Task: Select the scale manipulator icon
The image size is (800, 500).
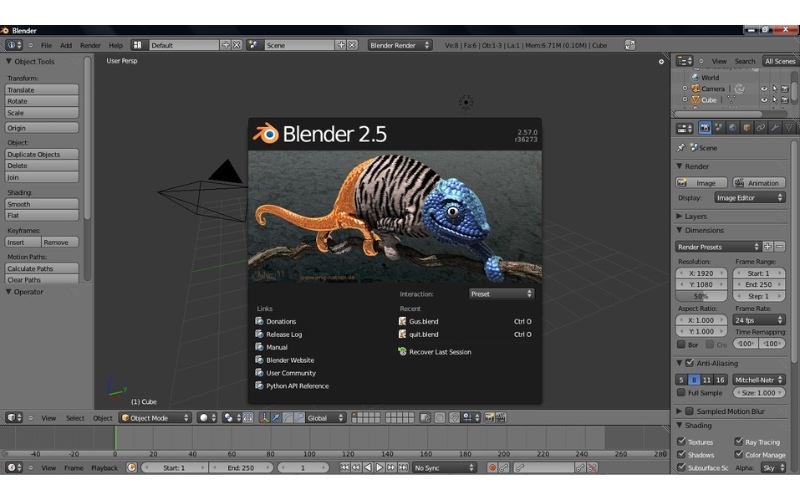Action: pyautogui.click(x=299, y=418)
